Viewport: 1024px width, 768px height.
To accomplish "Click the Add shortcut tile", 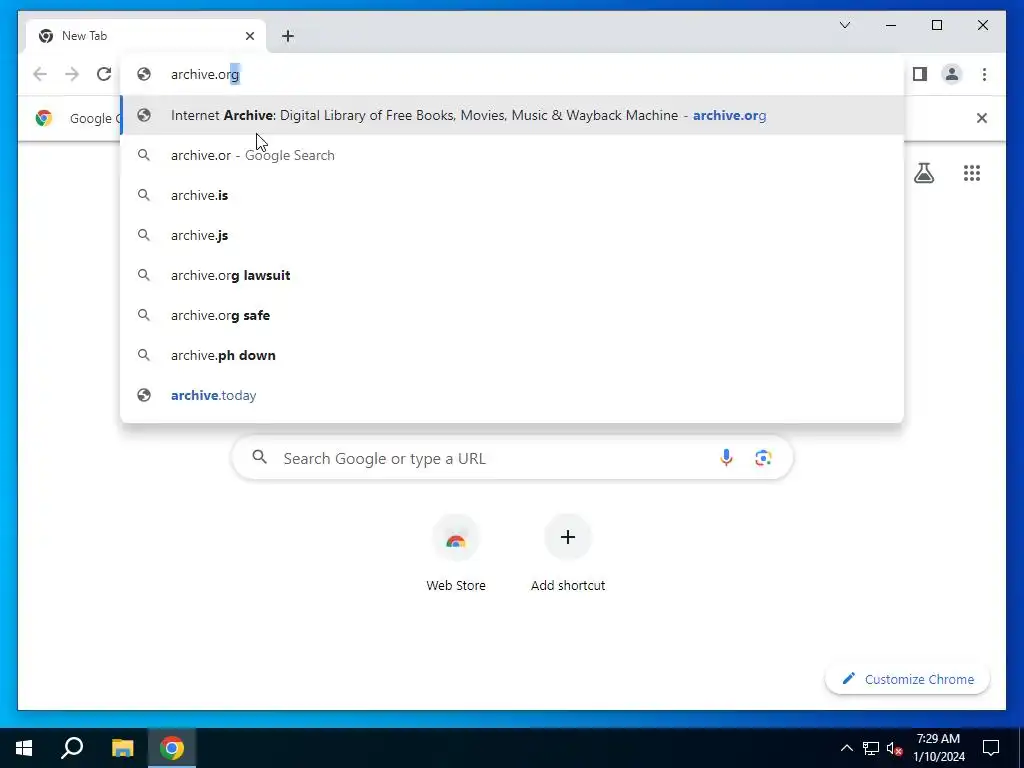I will tap(568, 553).
